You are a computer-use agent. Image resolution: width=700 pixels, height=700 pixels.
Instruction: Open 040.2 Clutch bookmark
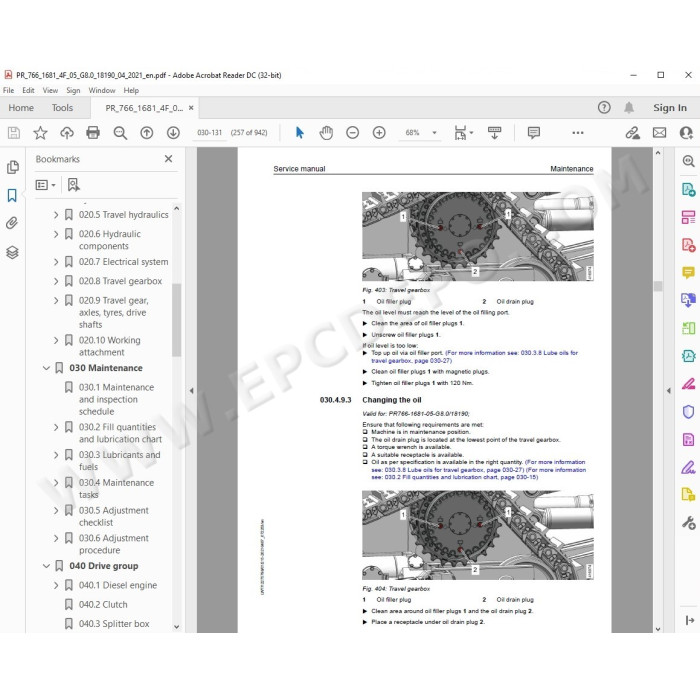(103, 604)
